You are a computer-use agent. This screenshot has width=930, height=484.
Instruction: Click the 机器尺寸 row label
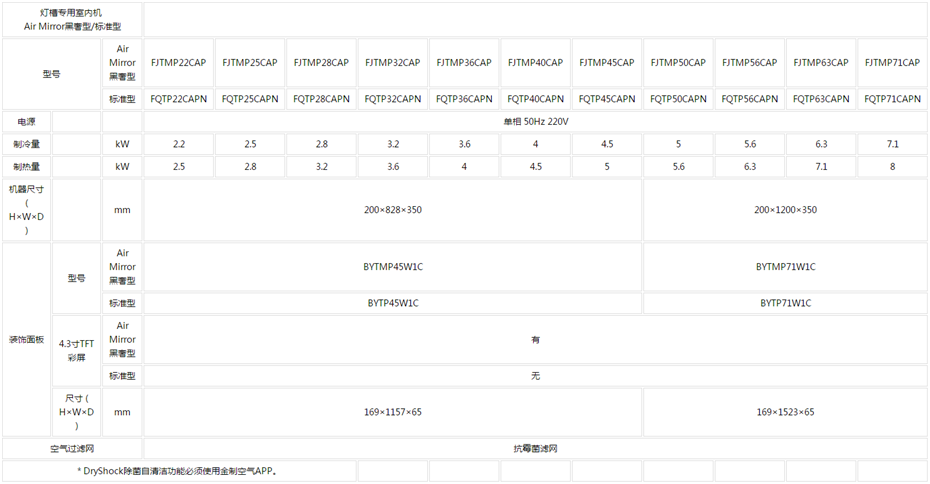tap(27, 210)
